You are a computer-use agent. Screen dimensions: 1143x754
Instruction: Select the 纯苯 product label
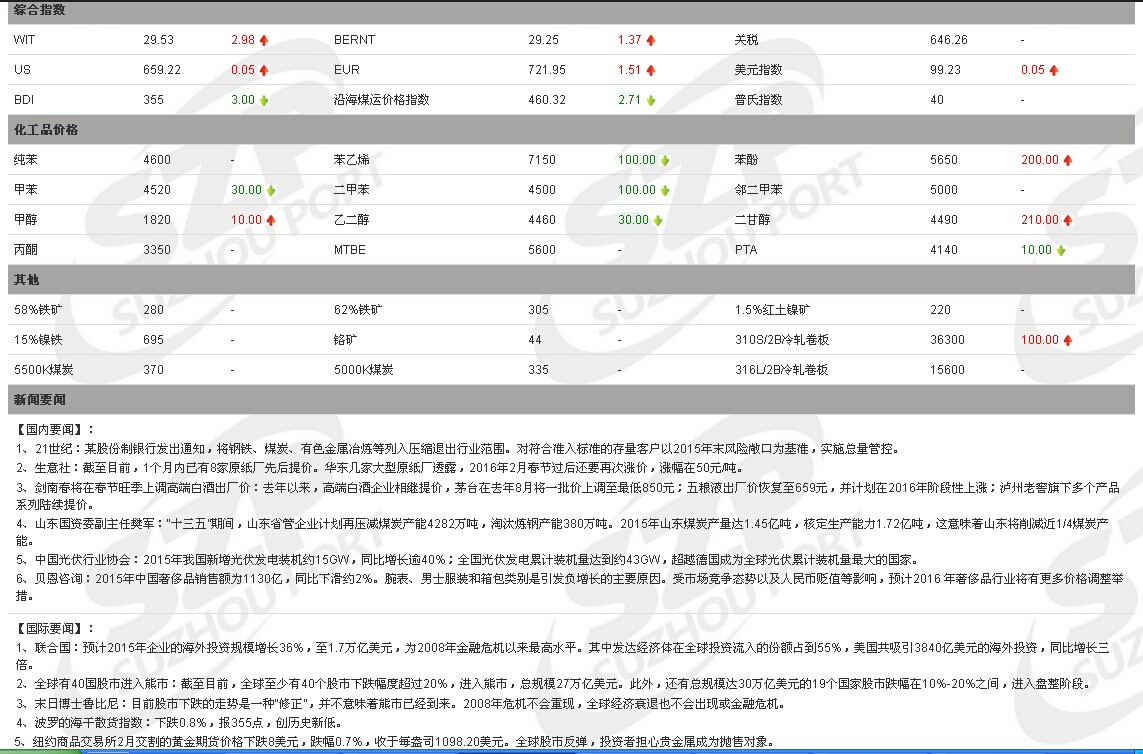[x=26, y=160]
